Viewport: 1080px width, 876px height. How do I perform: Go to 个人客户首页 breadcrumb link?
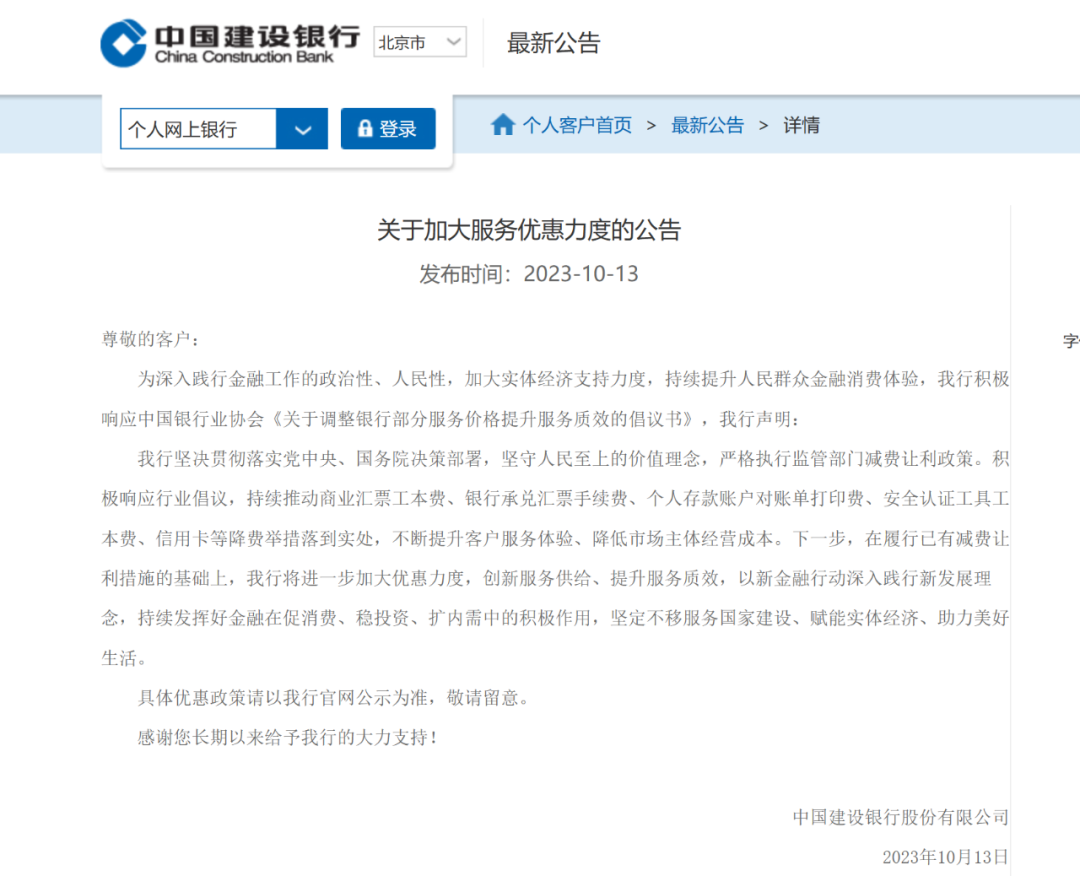point(577,125)
